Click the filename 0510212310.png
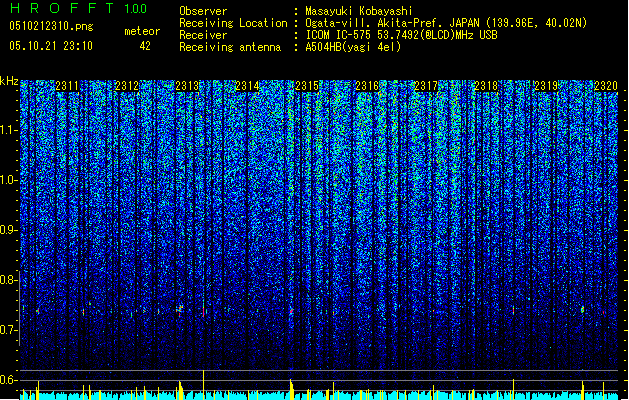Screen dimensions: 629x400 (x=51, y=27)
